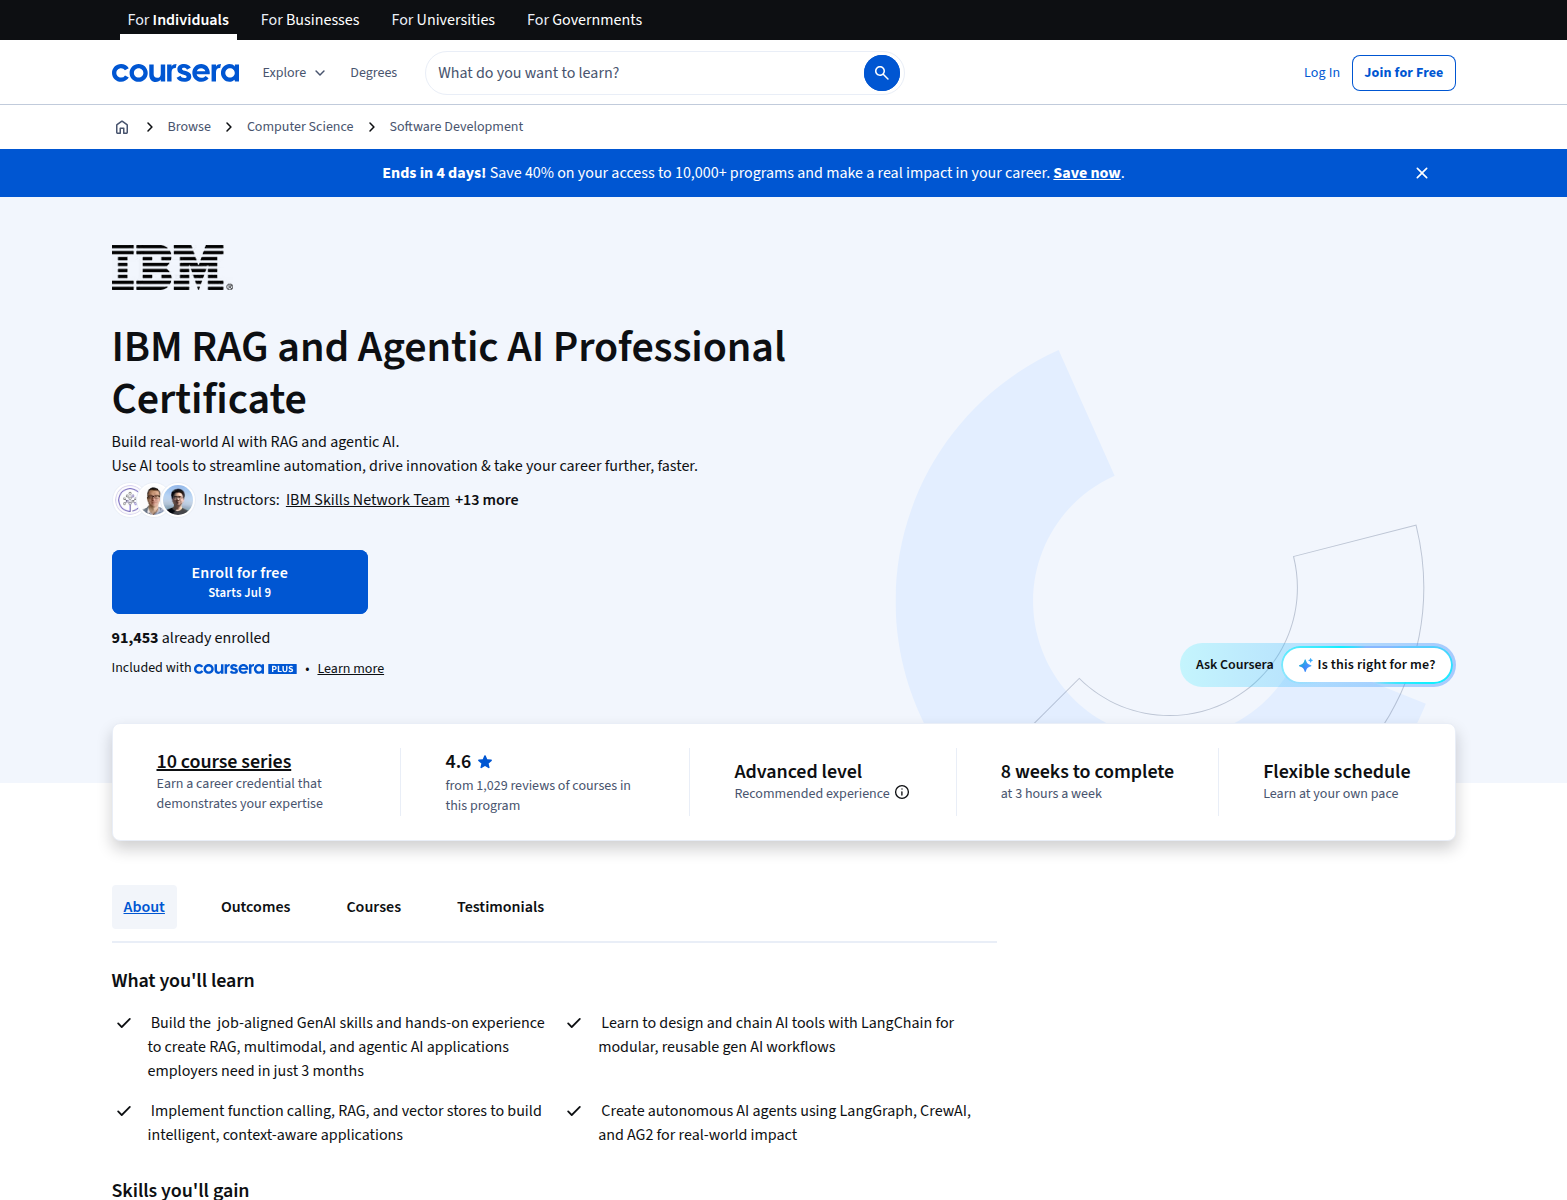Switch to the Outcomes tab

click(x=256, y=907)
